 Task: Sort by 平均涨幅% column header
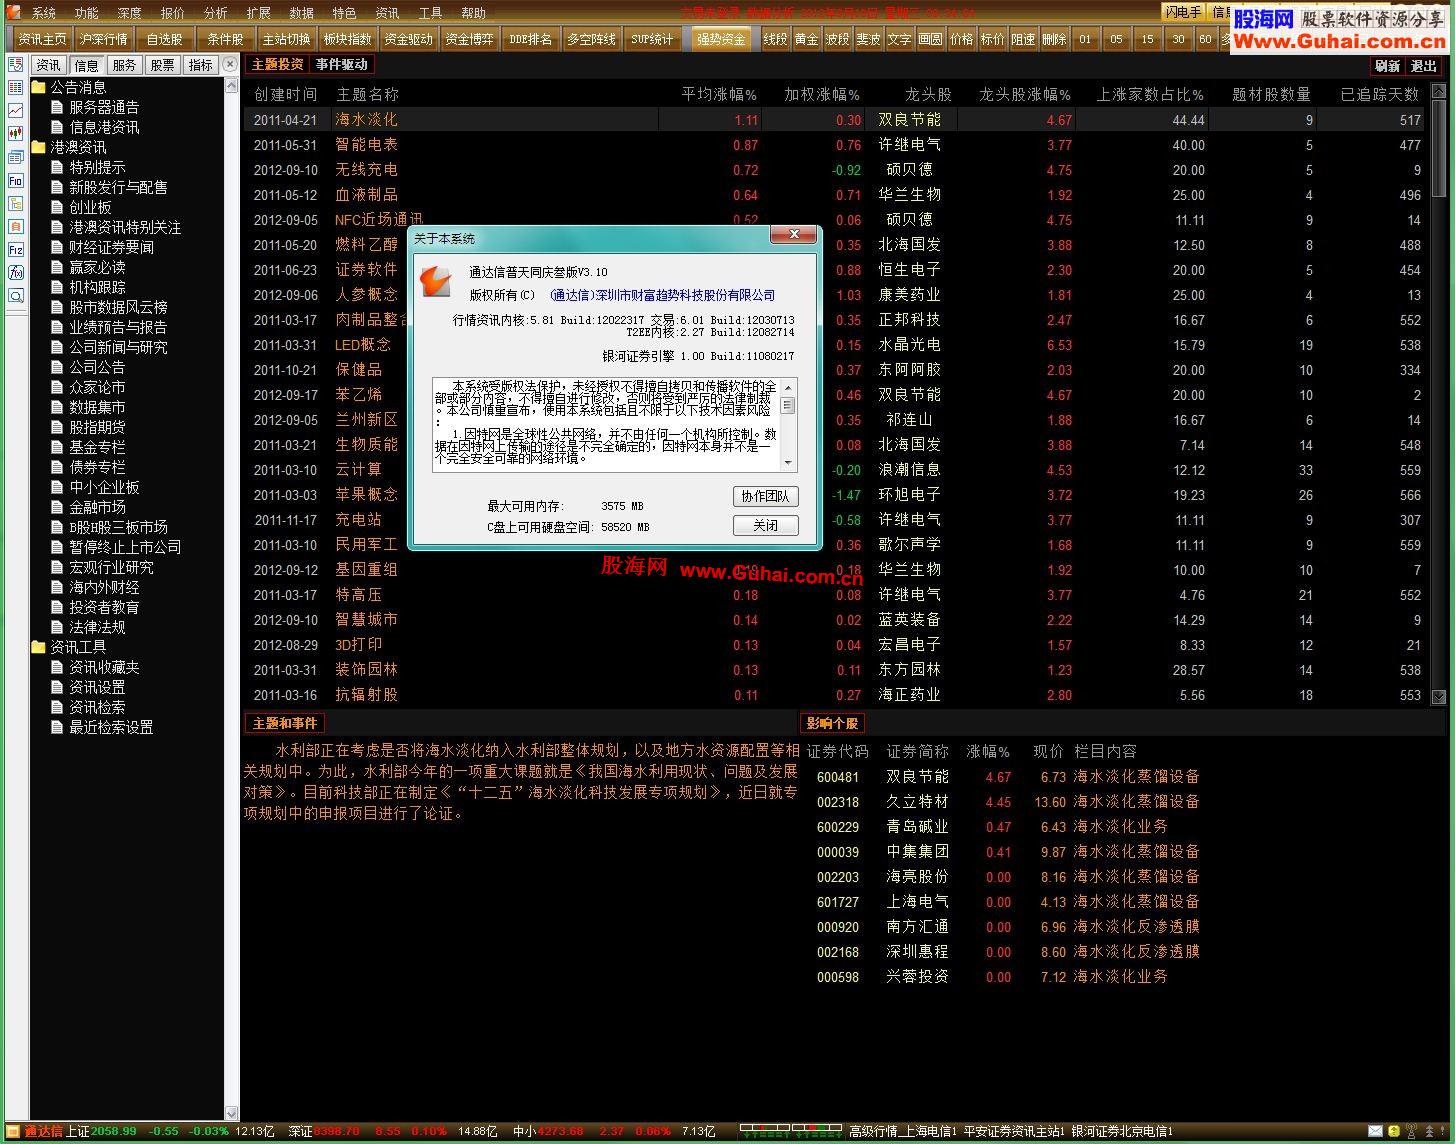click(x=719, y=94)
